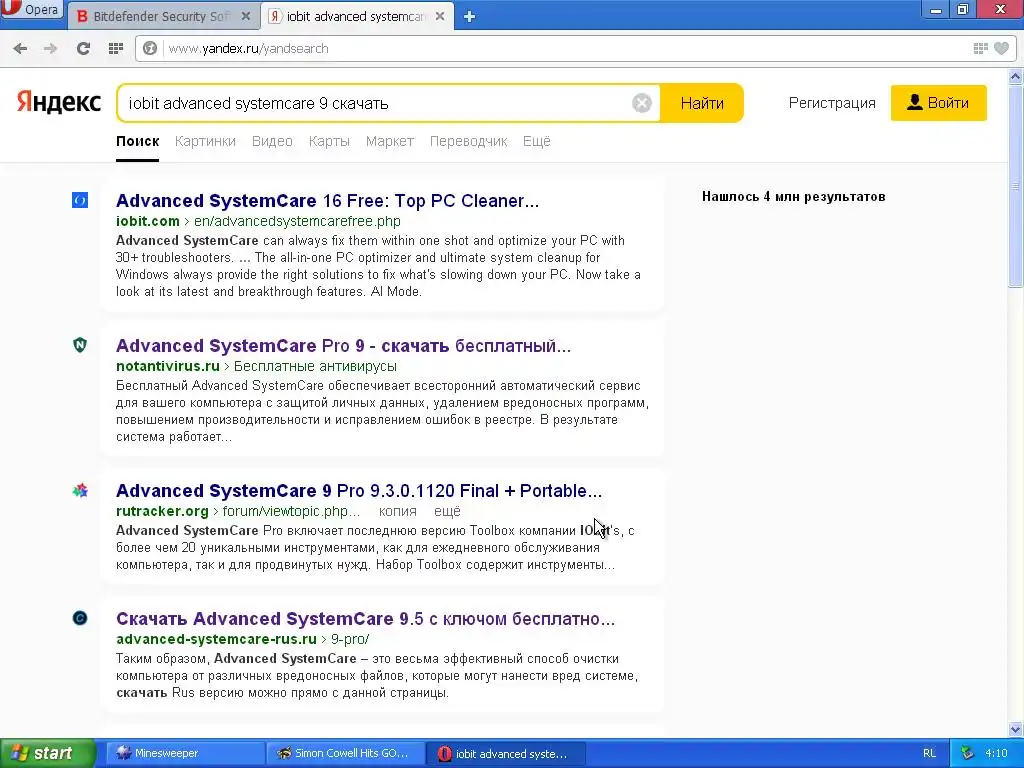
Task: Switch to the Видео tab
Action: point(272,141)
